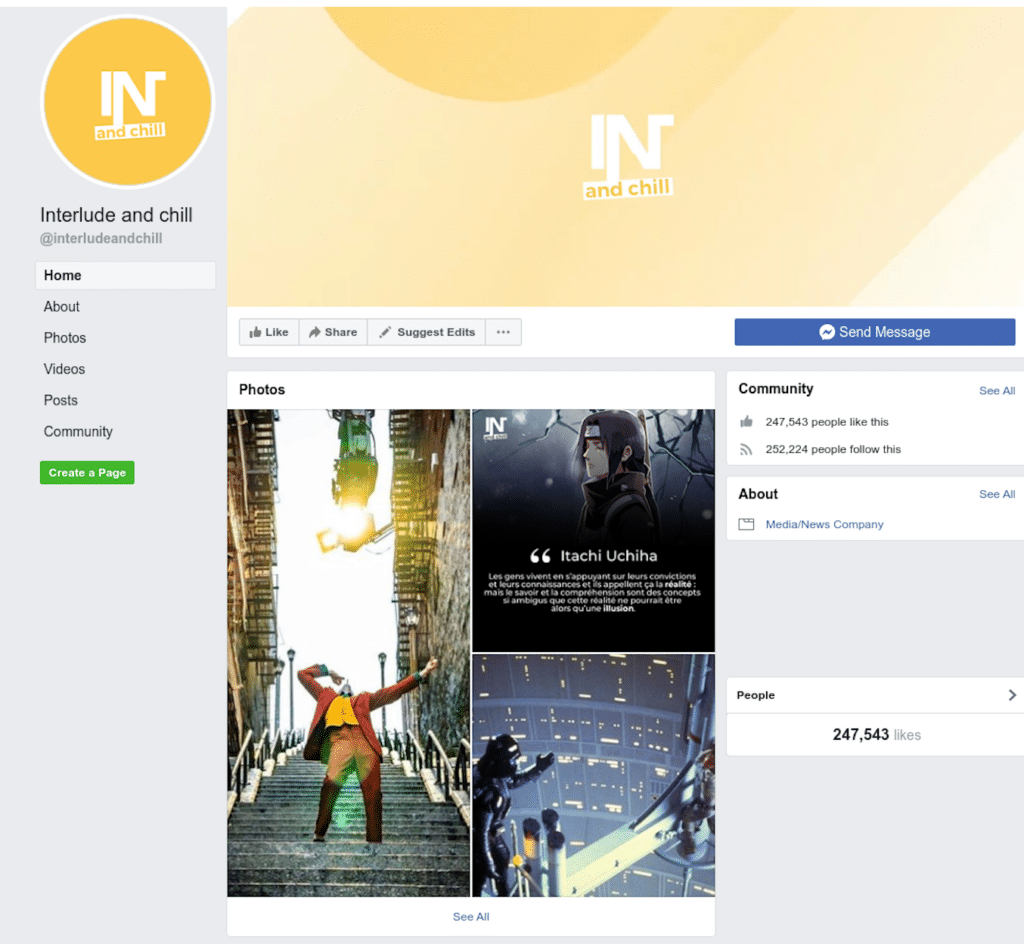
Task: Open the Itachi Uchiha quote photo
Action: coord(593,530)
